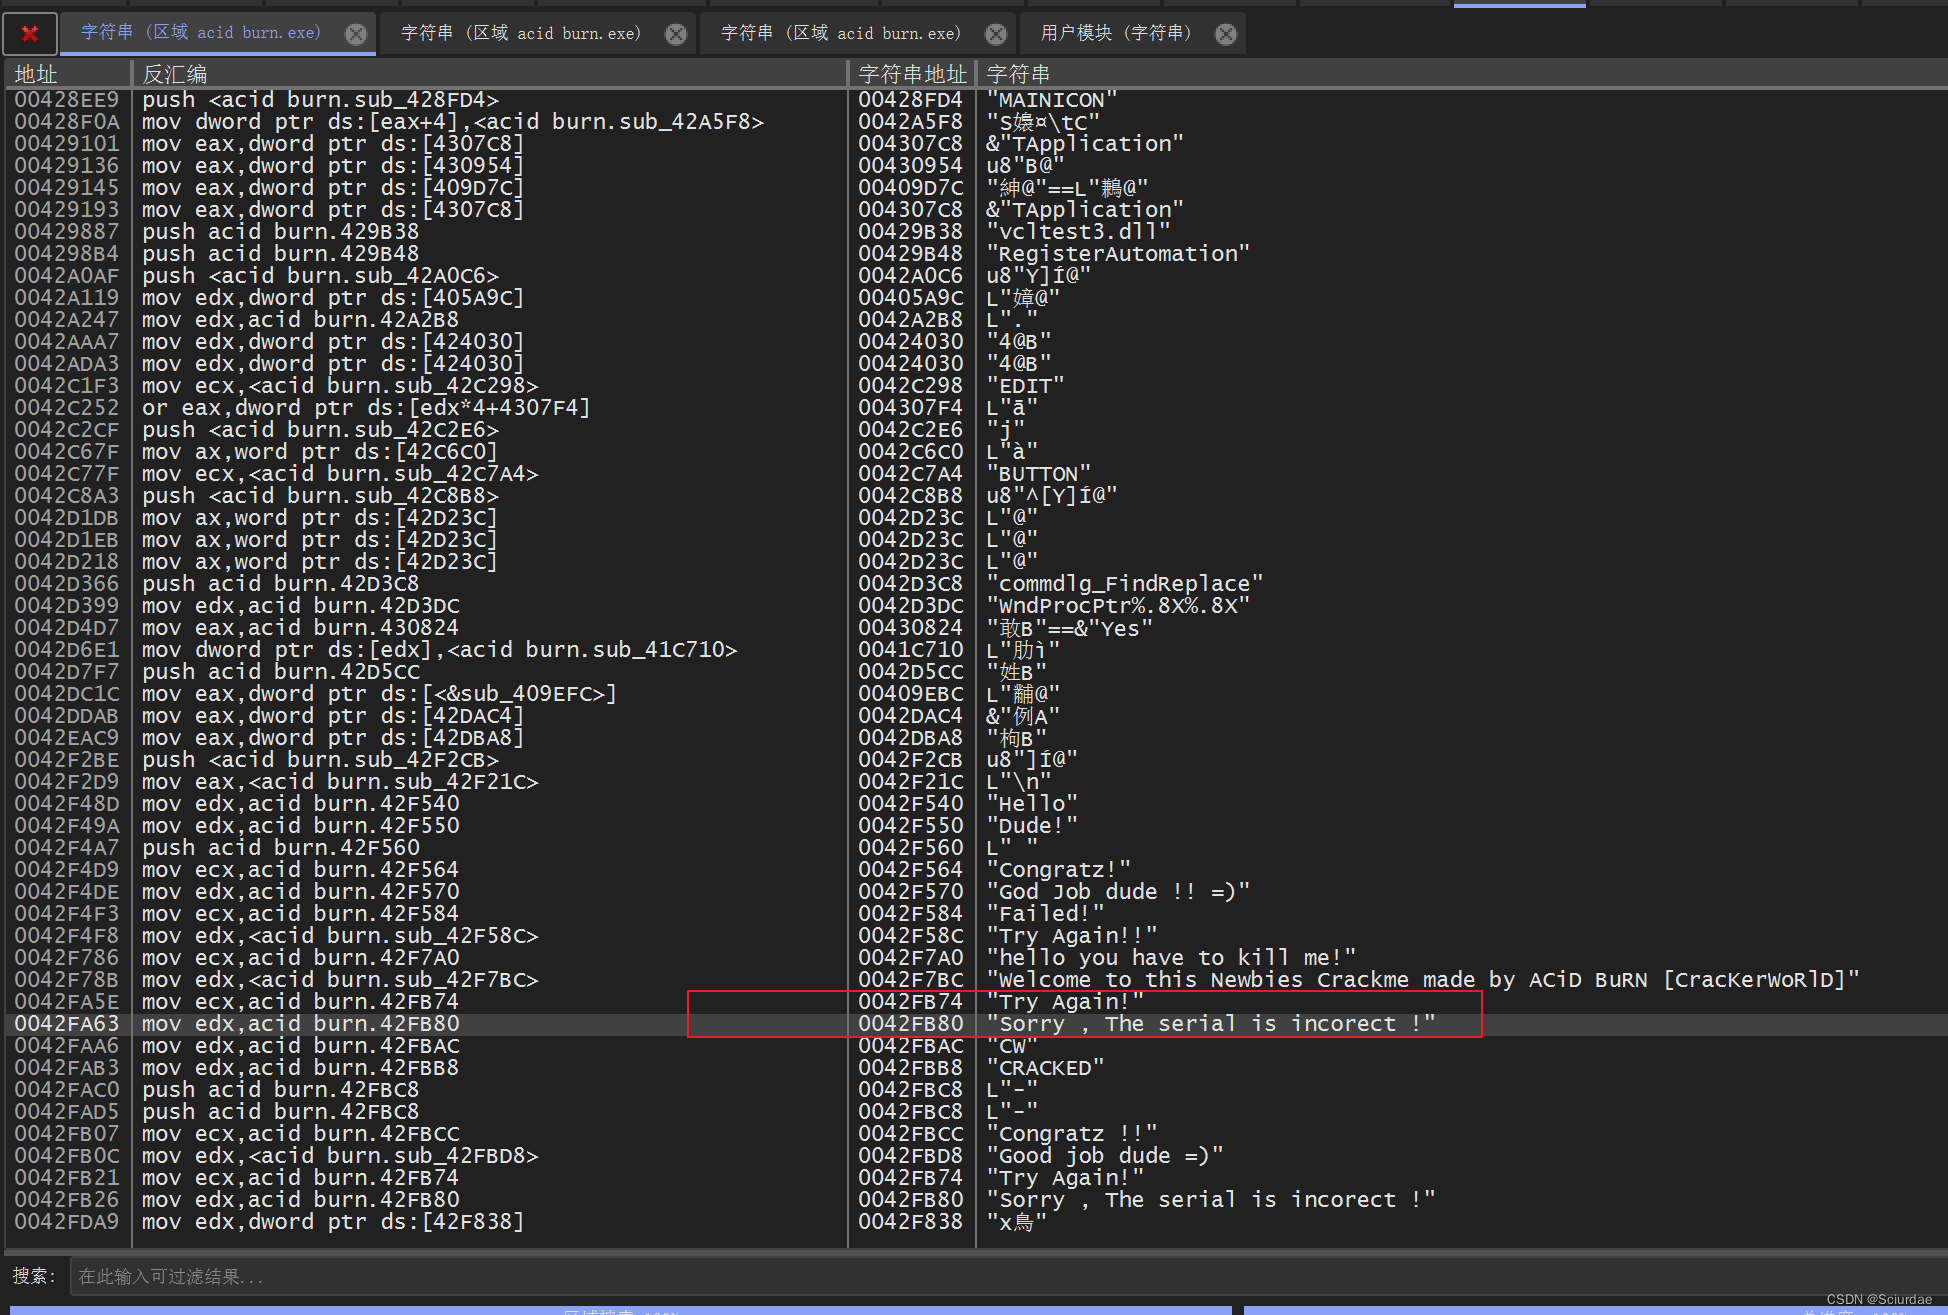
Task: Click the "CRACKED" string entry
Action: (1045, 1068)
